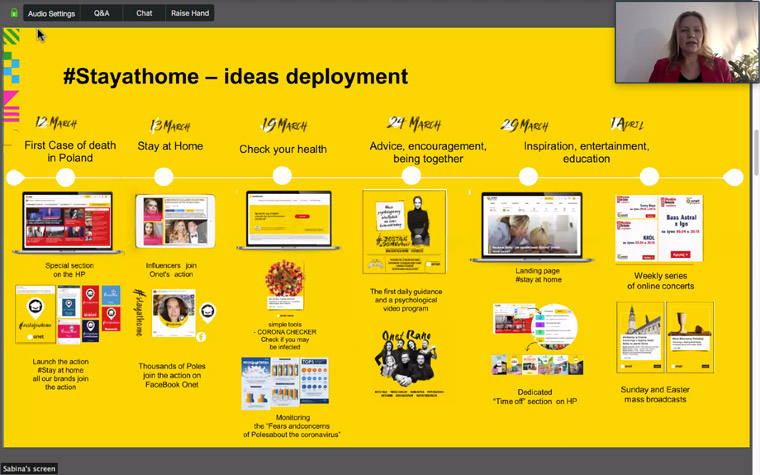Click the "Monitoring the Fears and concerns" caption
The width and height of the screenshot is (760, 475).
point(292,426)
